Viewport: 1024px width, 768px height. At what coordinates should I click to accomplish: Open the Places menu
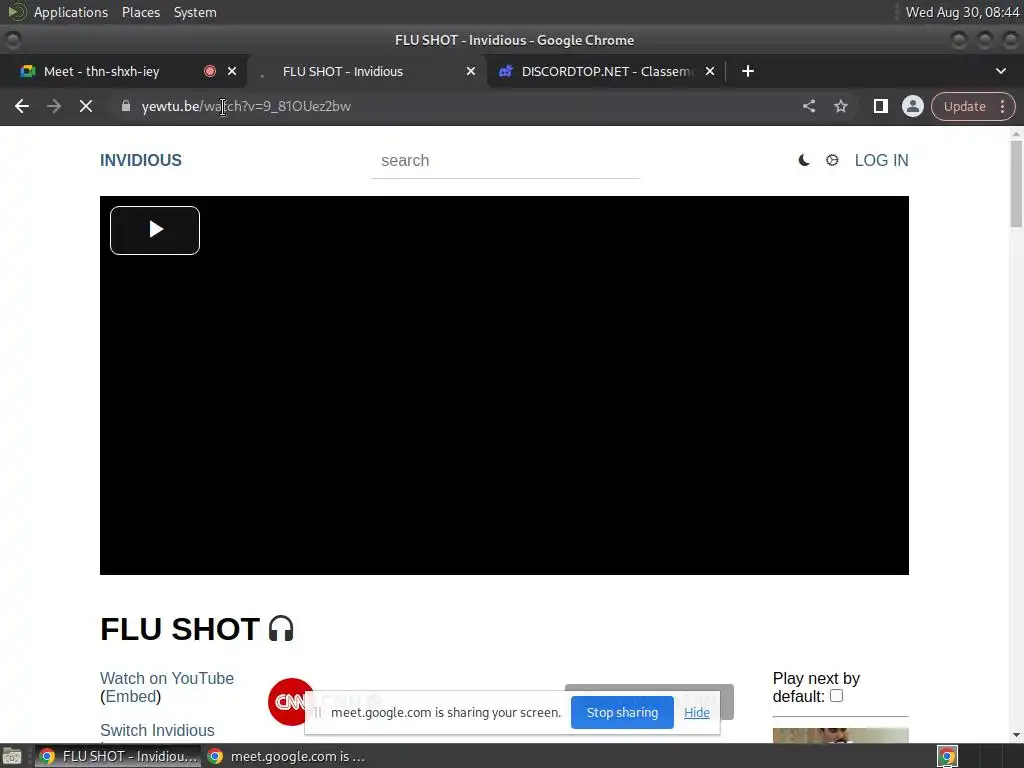[140, 12]
